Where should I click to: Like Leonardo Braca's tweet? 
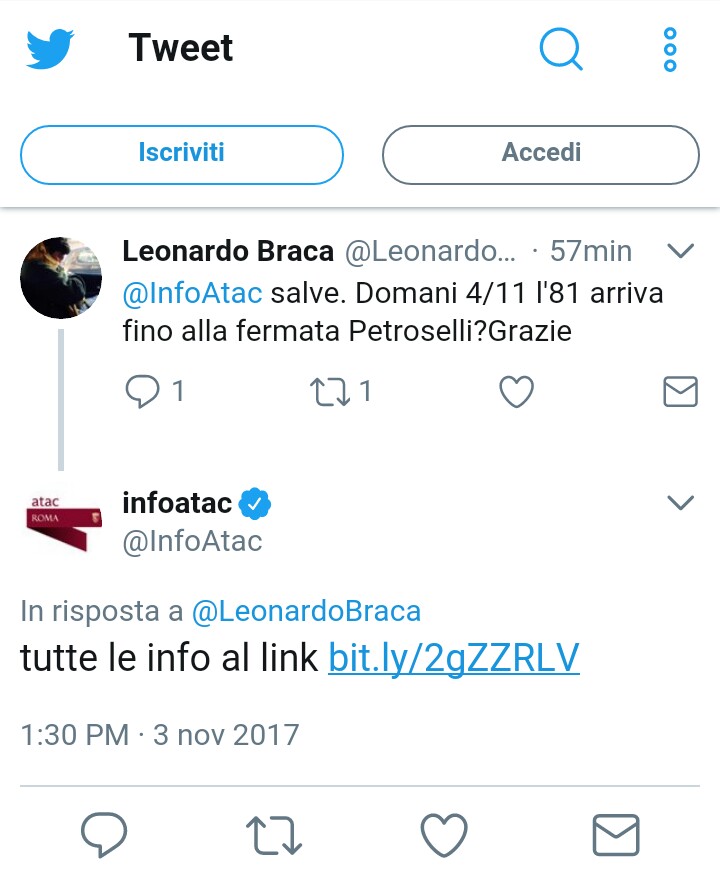coord(516,392)
